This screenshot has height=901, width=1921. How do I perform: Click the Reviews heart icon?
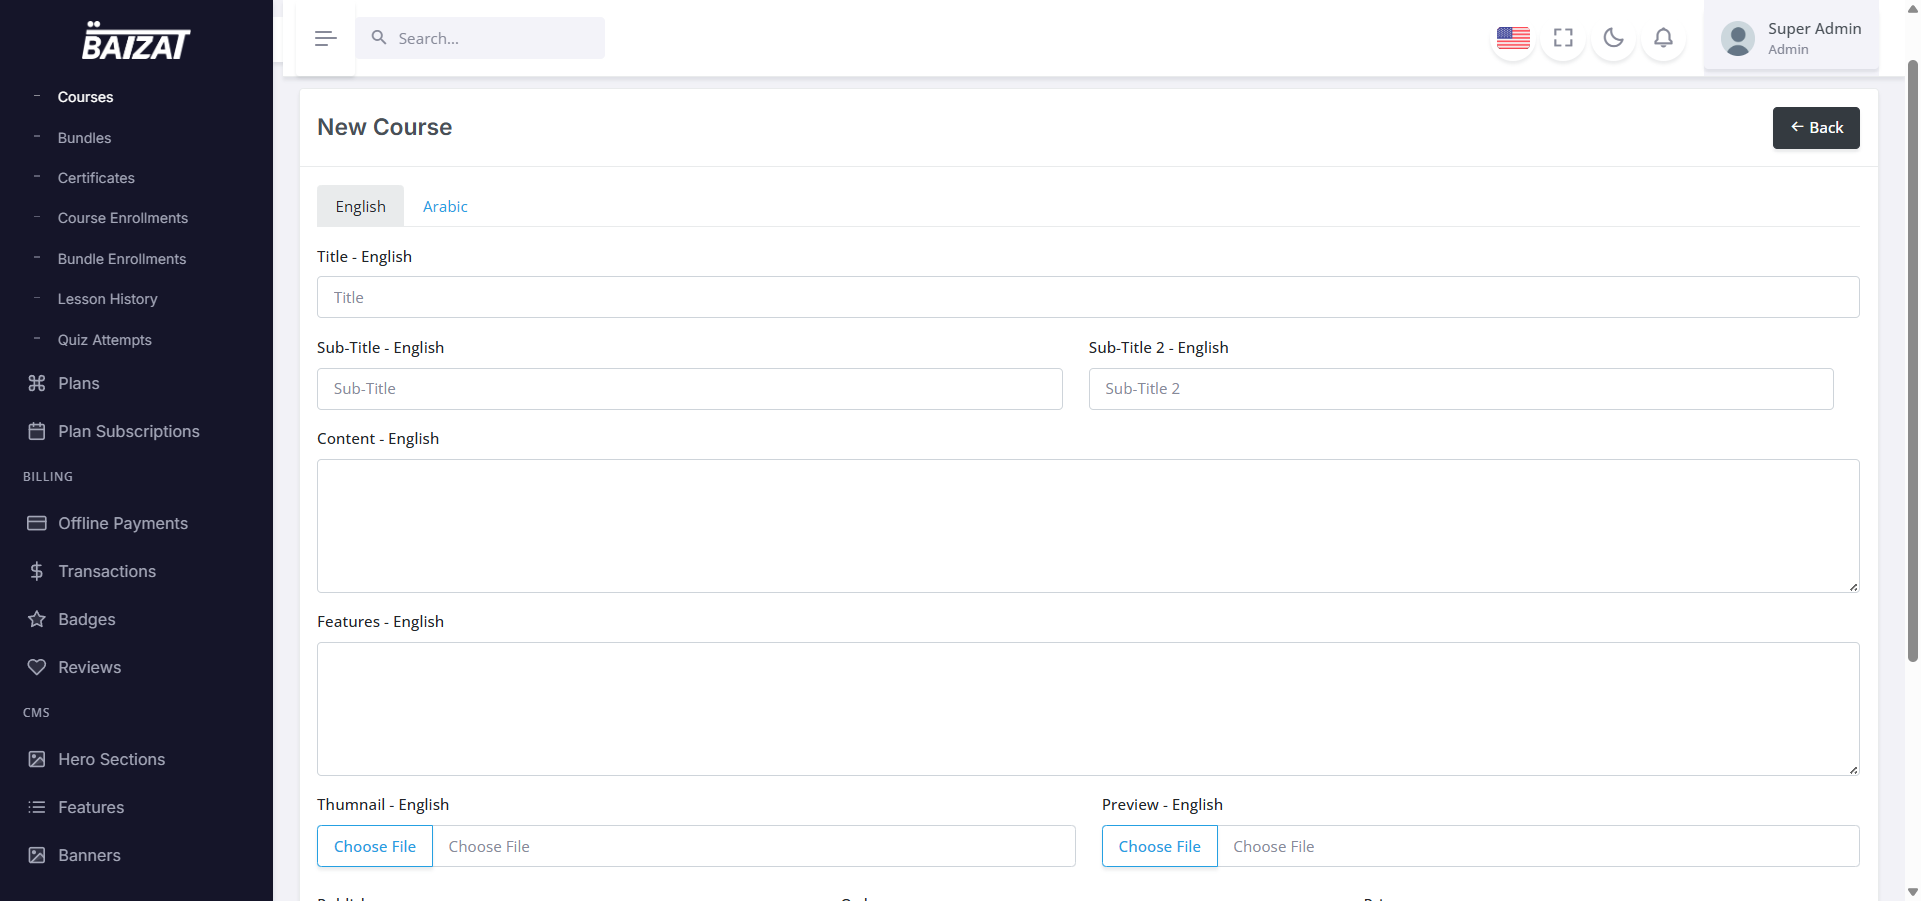pyautogui.click(x=37, y=667)
